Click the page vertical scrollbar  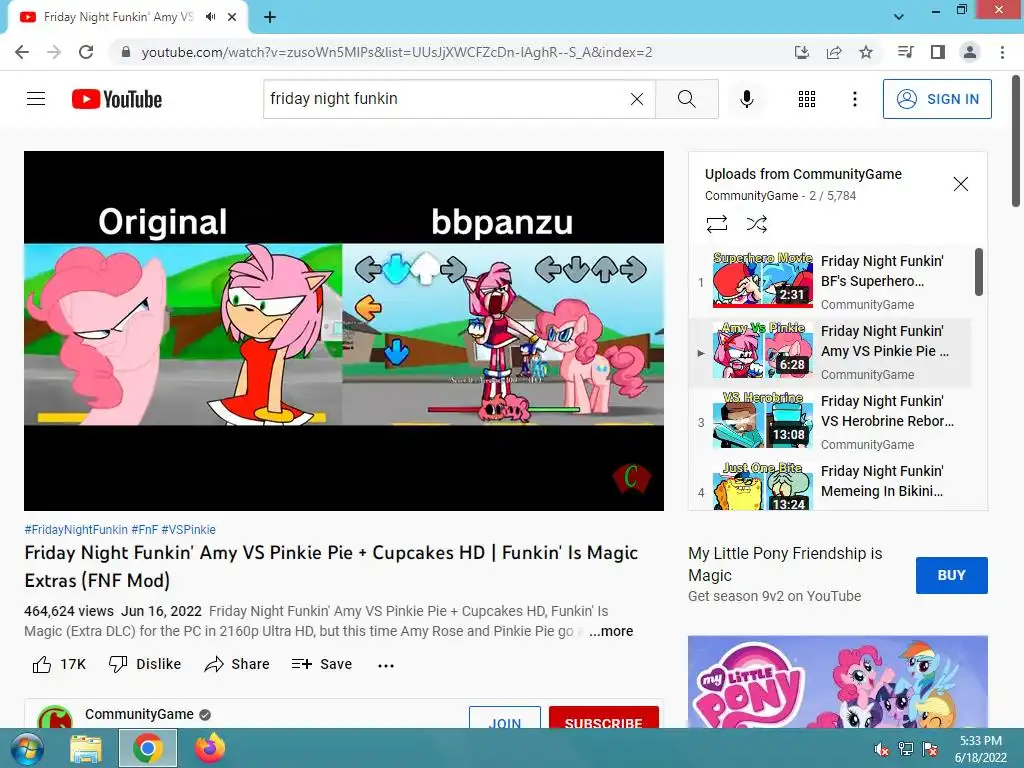click(1017, 140)
